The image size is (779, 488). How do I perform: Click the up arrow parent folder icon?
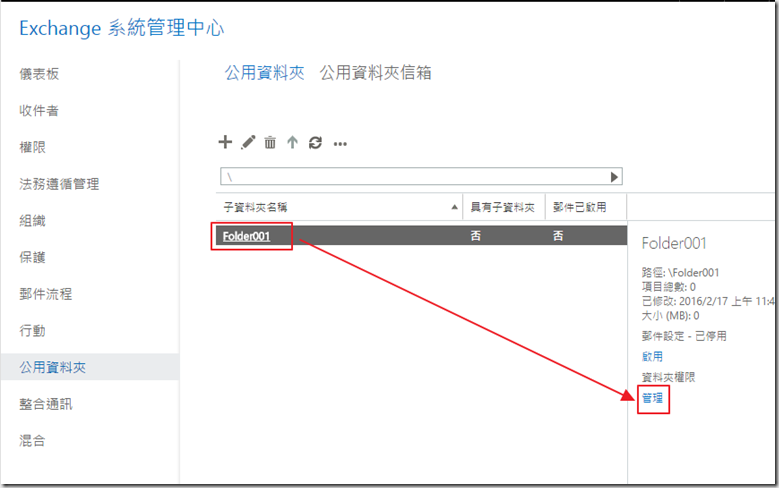click(x=292, y=143)
